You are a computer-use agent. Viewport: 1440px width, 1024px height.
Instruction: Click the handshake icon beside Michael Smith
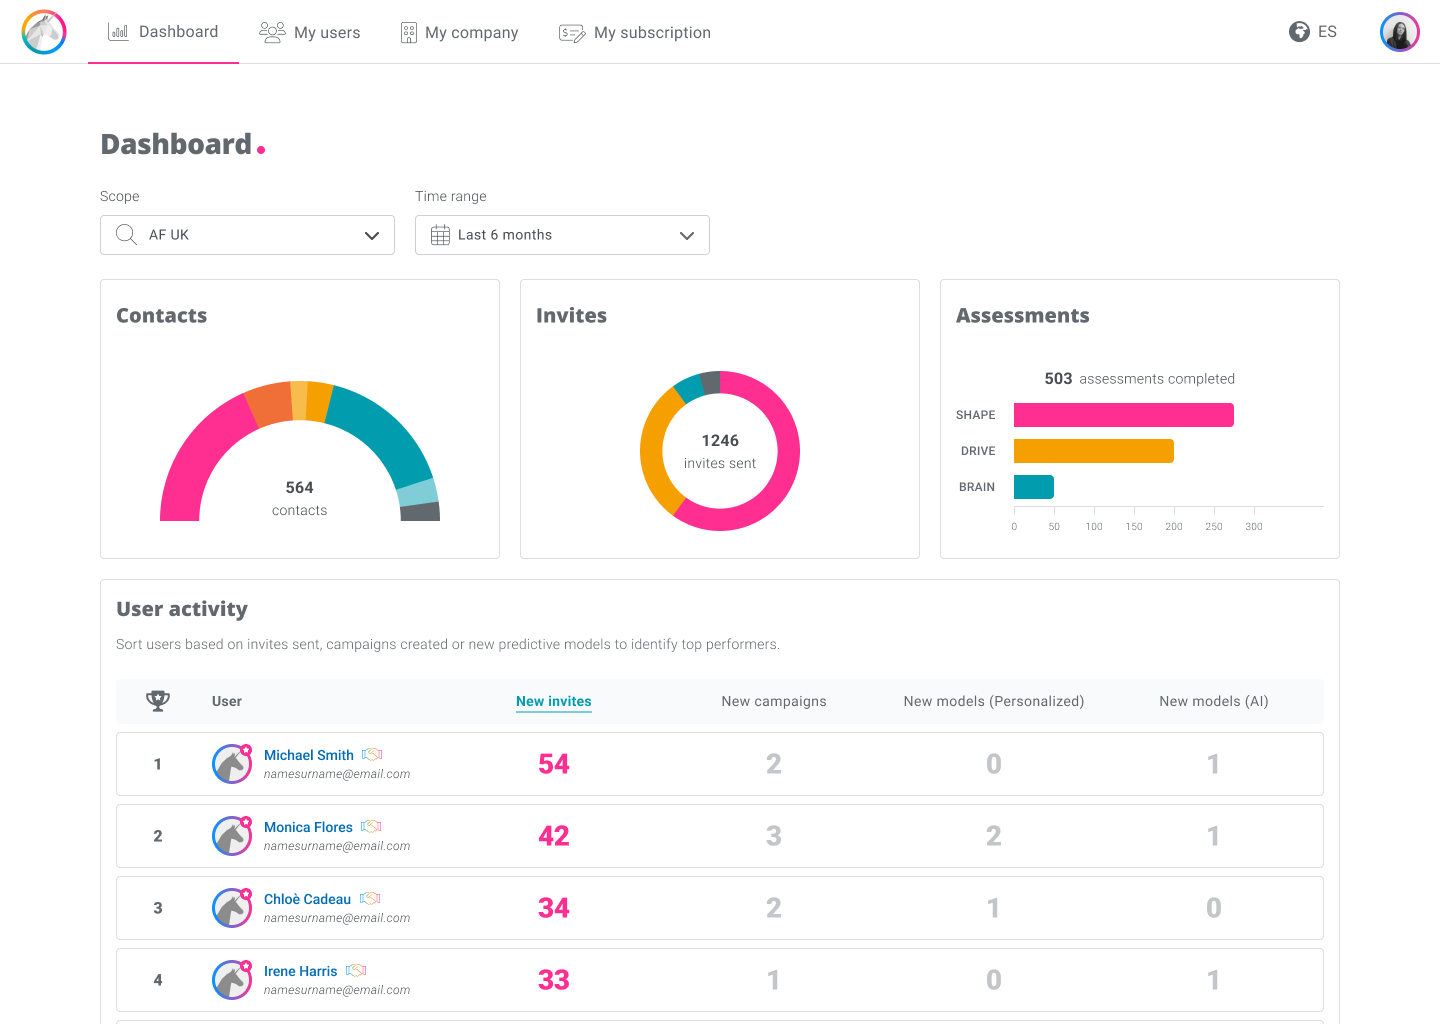click(x=372, y=755)
